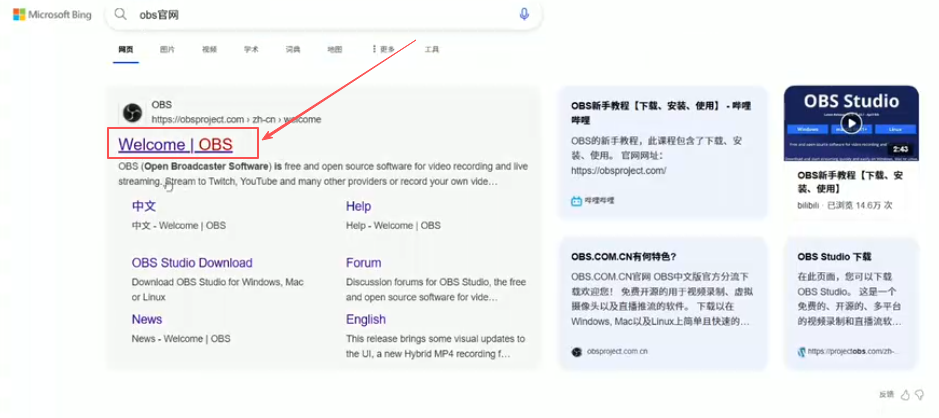Image resolution: width=939 pixels, height=418 pixels.
Task: Play the OBS Studio video thumbnail
Action: click(x=850, y=123)
